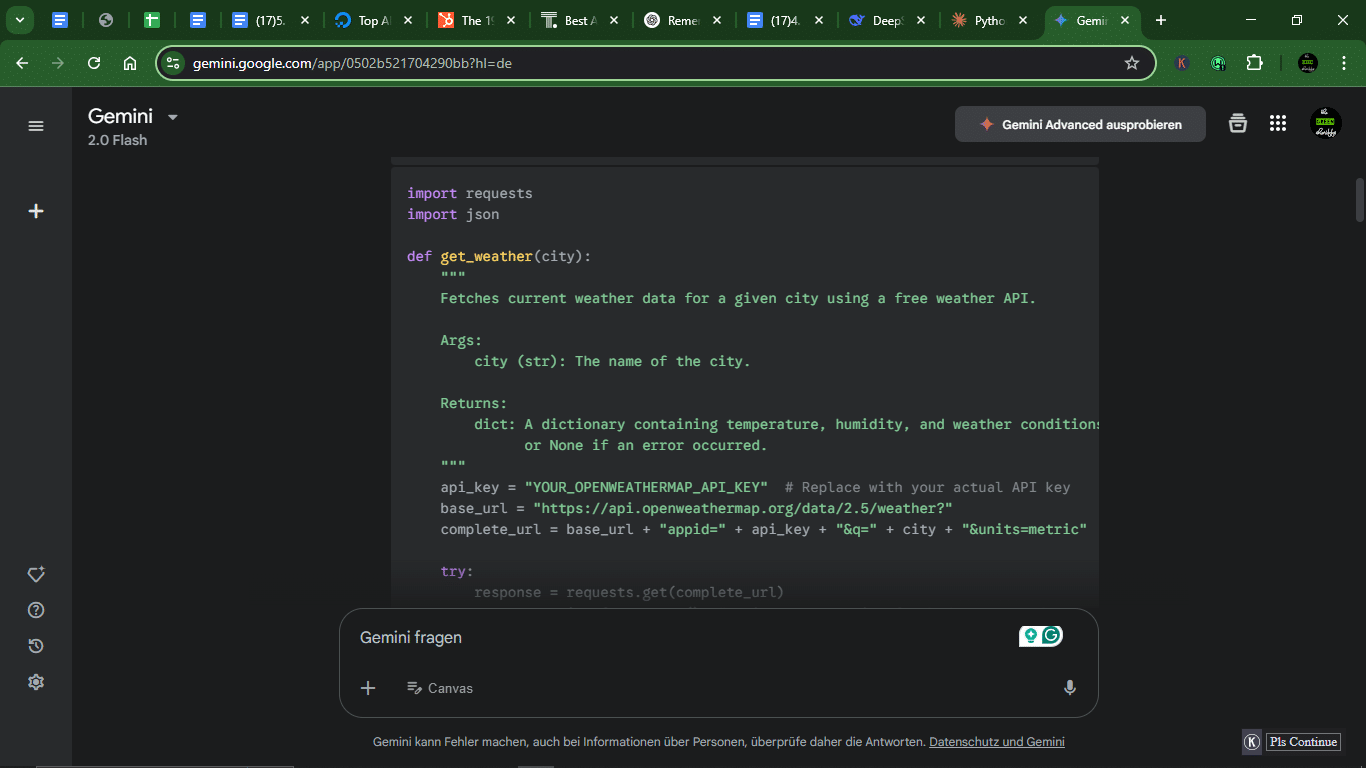Screen dimensions: 1366x768
Task: Click the green lightbulb icon in prompt box
Action: 1030,635
